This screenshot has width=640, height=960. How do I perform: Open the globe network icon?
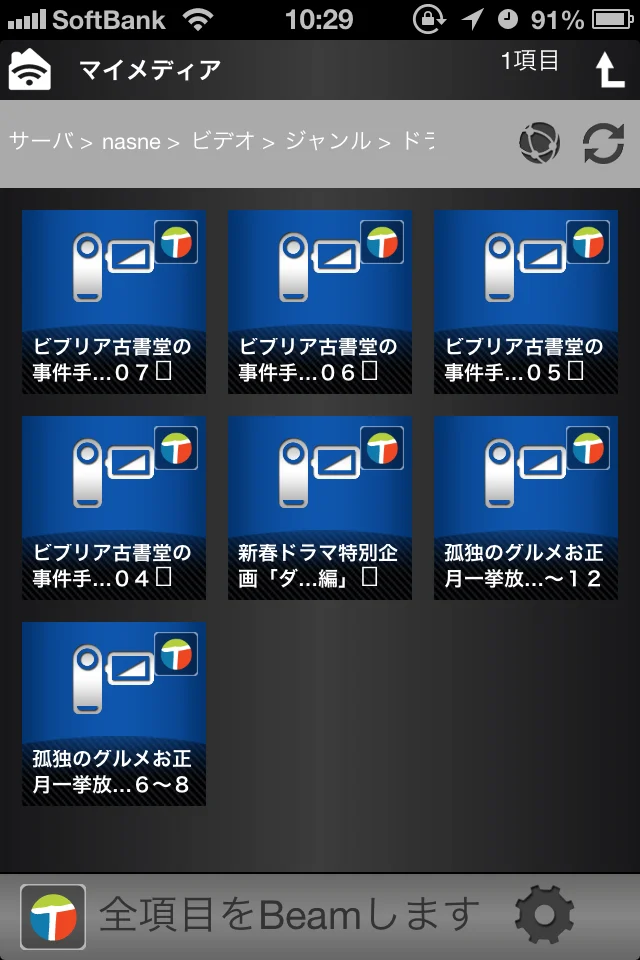click(x=539, y=143)
